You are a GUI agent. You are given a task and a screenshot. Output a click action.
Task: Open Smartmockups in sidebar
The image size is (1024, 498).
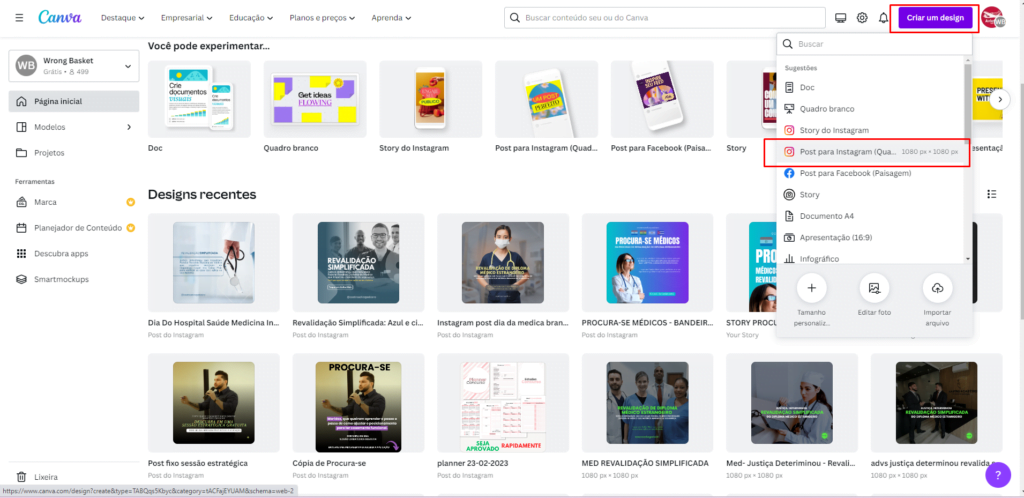click(x=74, y=279)
